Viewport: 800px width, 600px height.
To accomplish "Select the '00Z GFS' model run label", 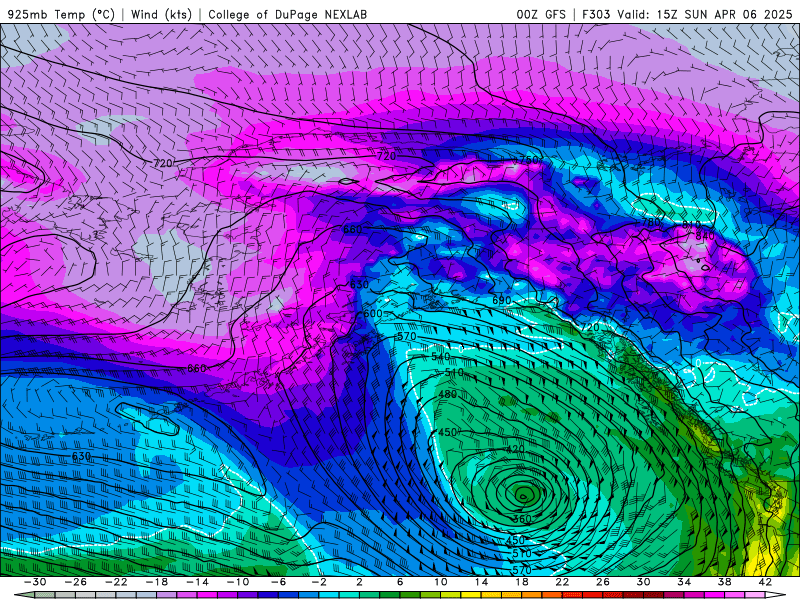I will click(x=541, y=15).
